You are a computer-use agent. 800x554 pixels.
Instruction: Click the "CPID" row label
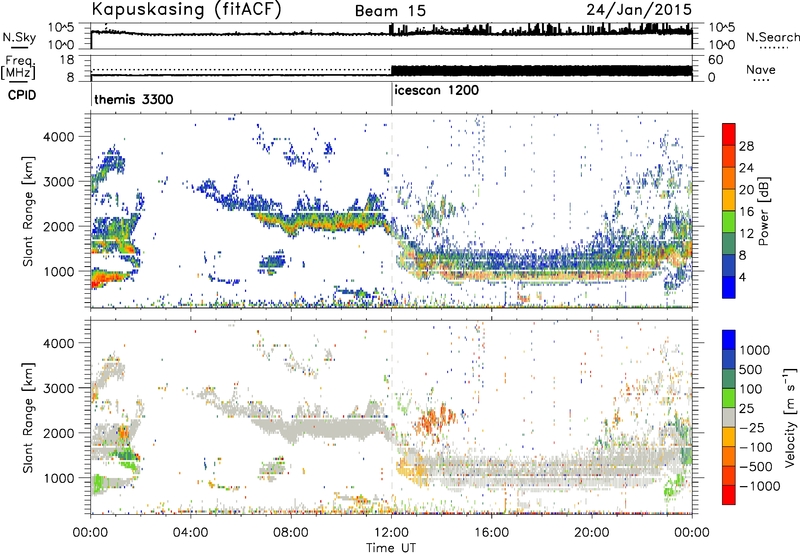click(x=22, y=95)
